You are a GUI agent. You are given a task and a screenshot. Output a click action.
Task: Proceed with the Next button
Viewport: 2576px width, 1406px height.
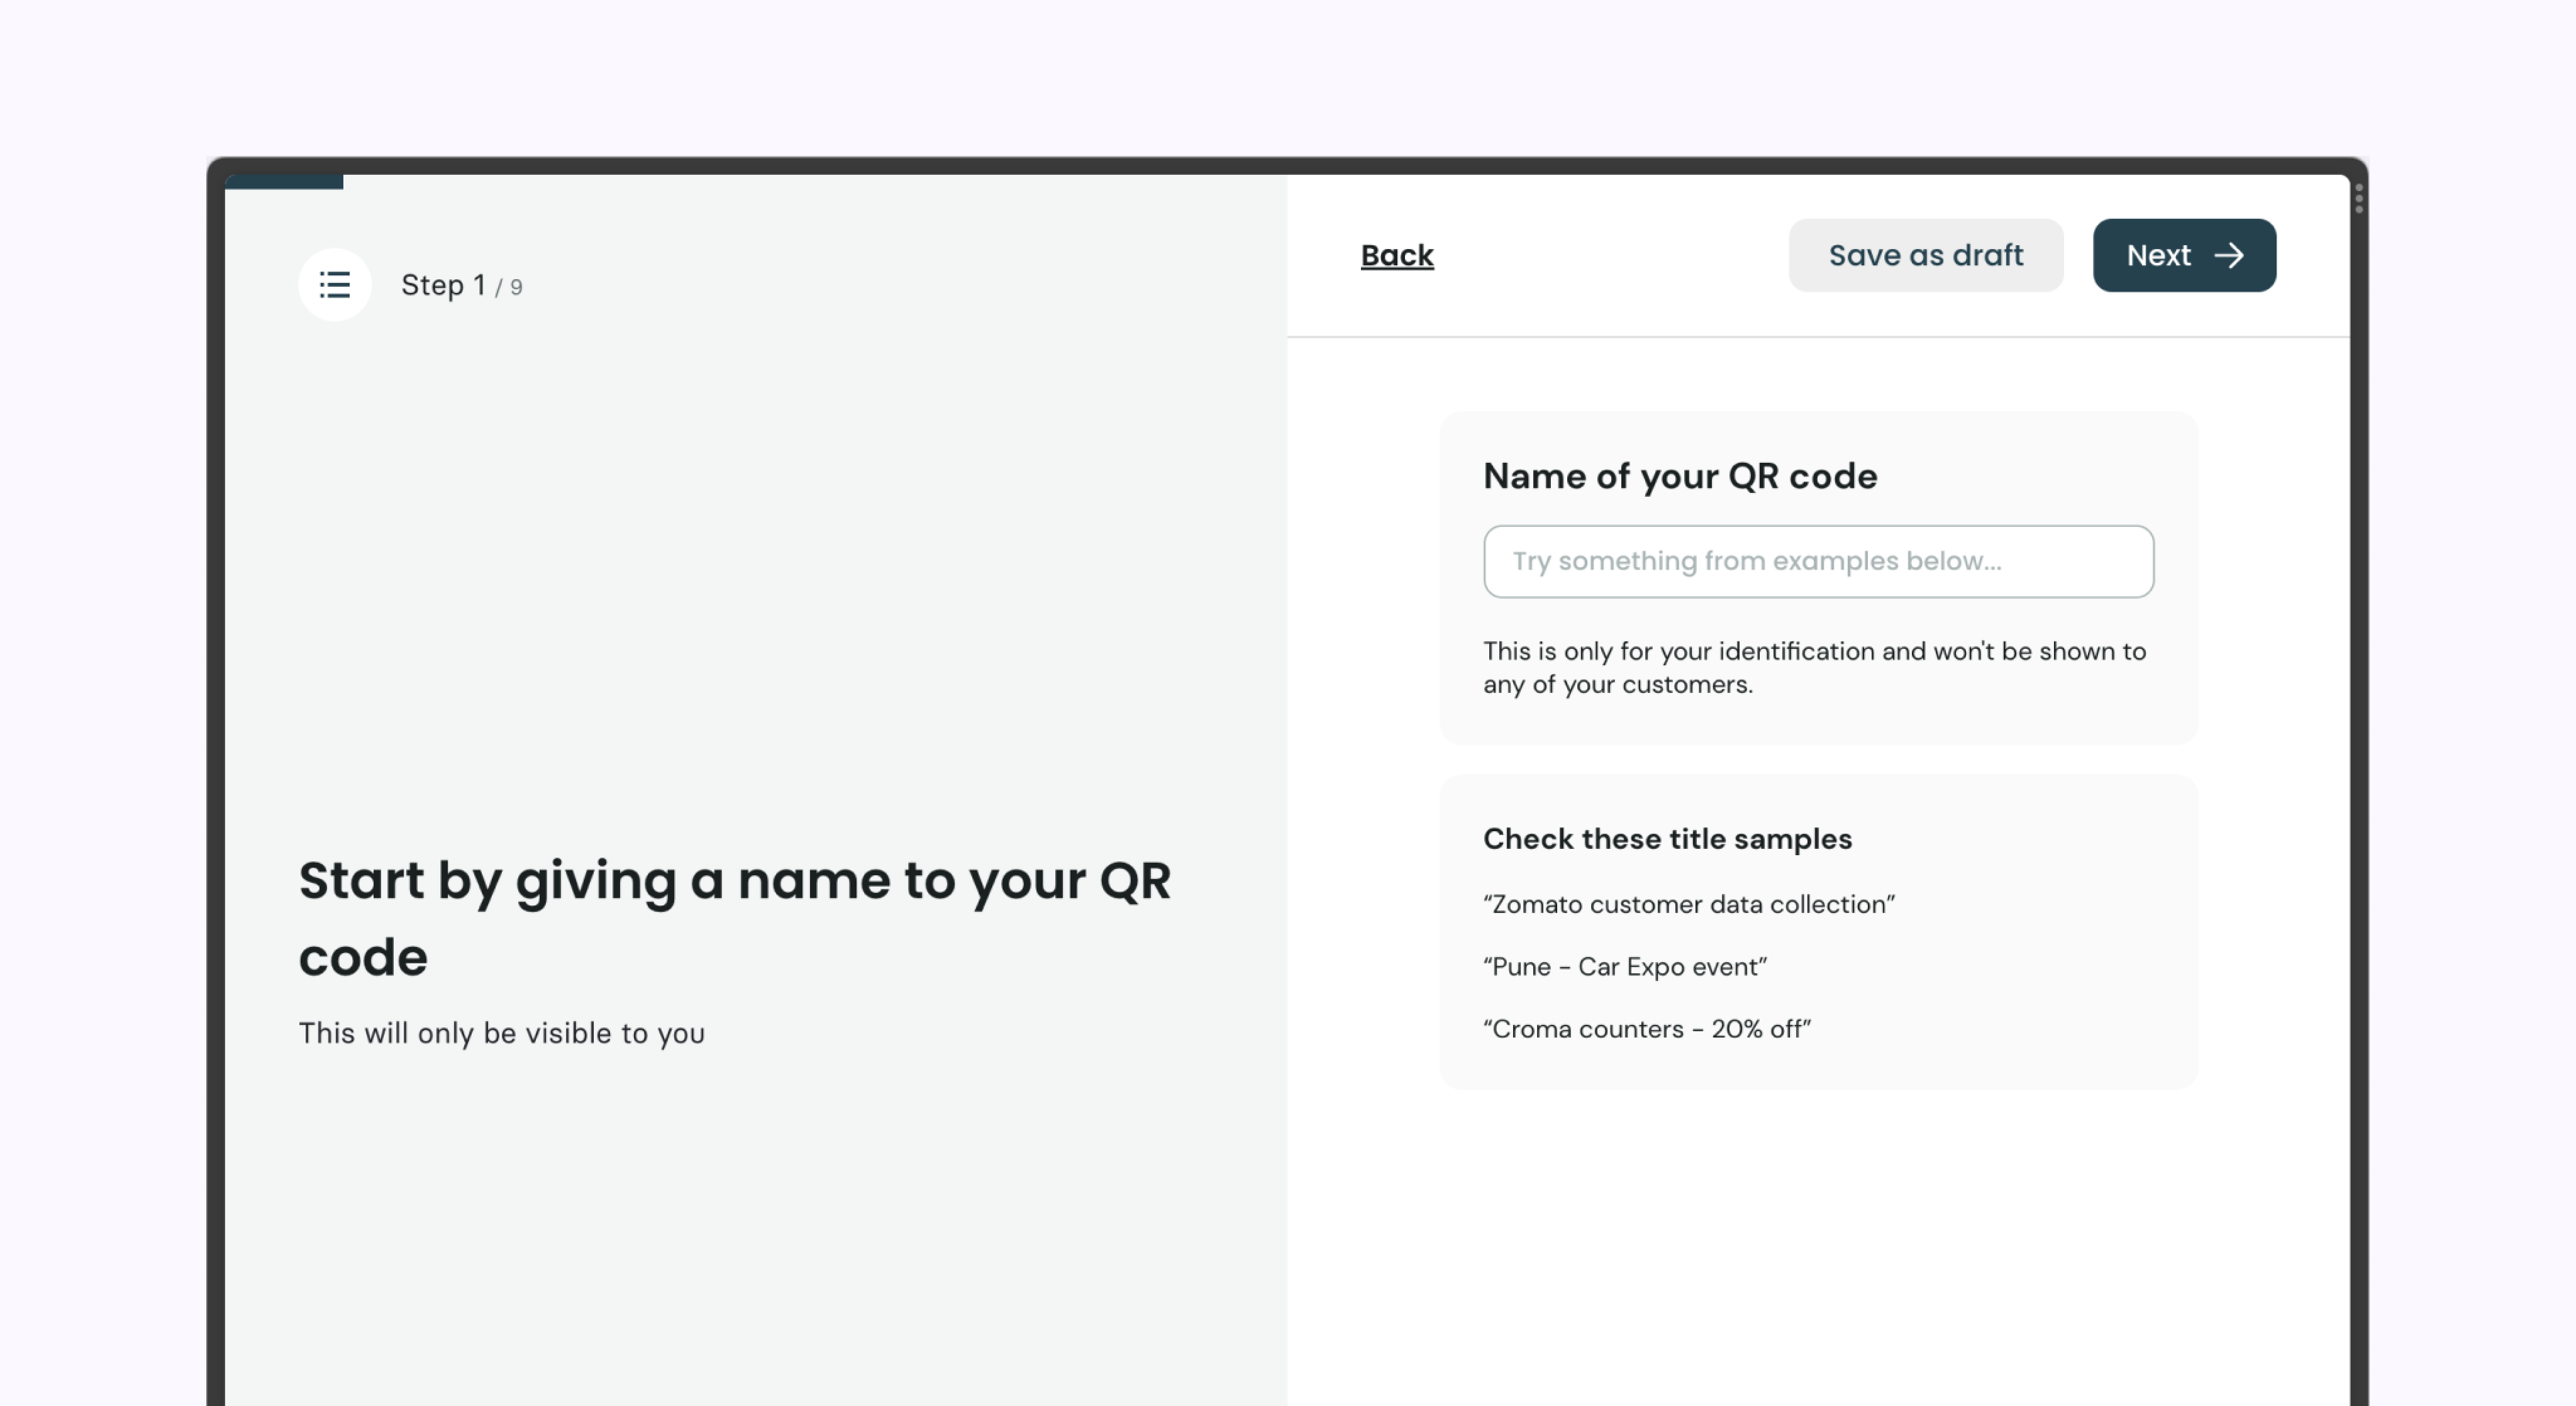click(2185, 255)
